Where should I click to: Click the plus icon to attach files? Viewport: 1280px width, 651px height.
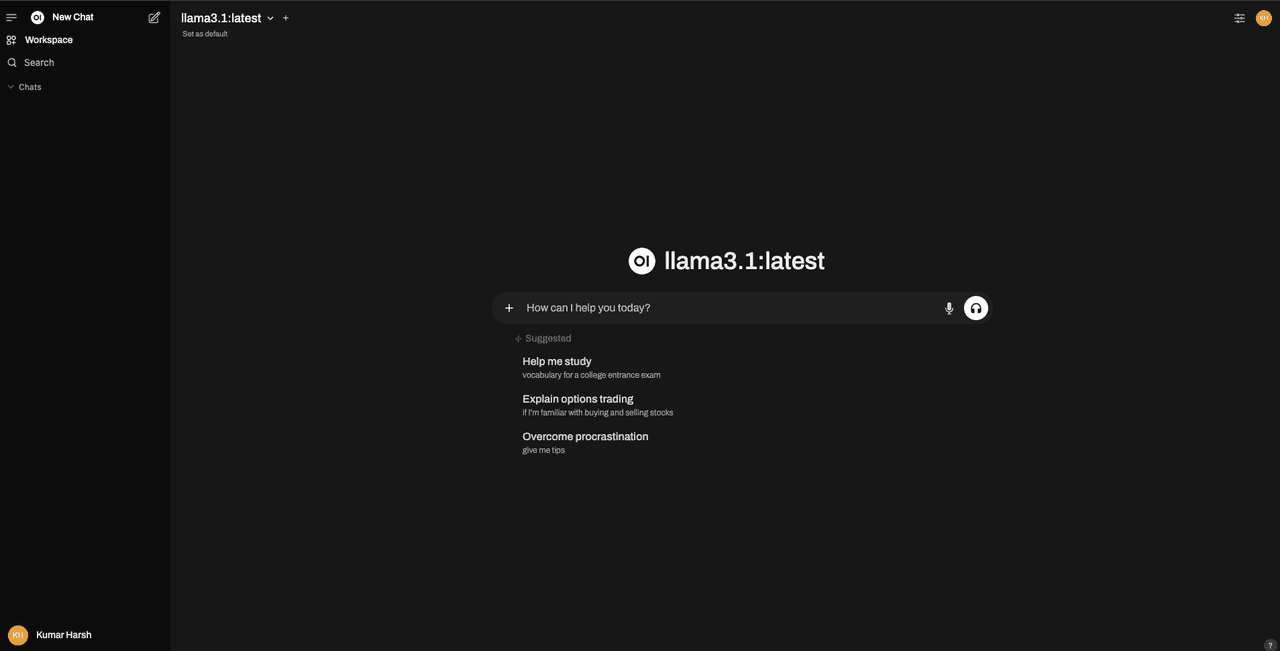509,308
